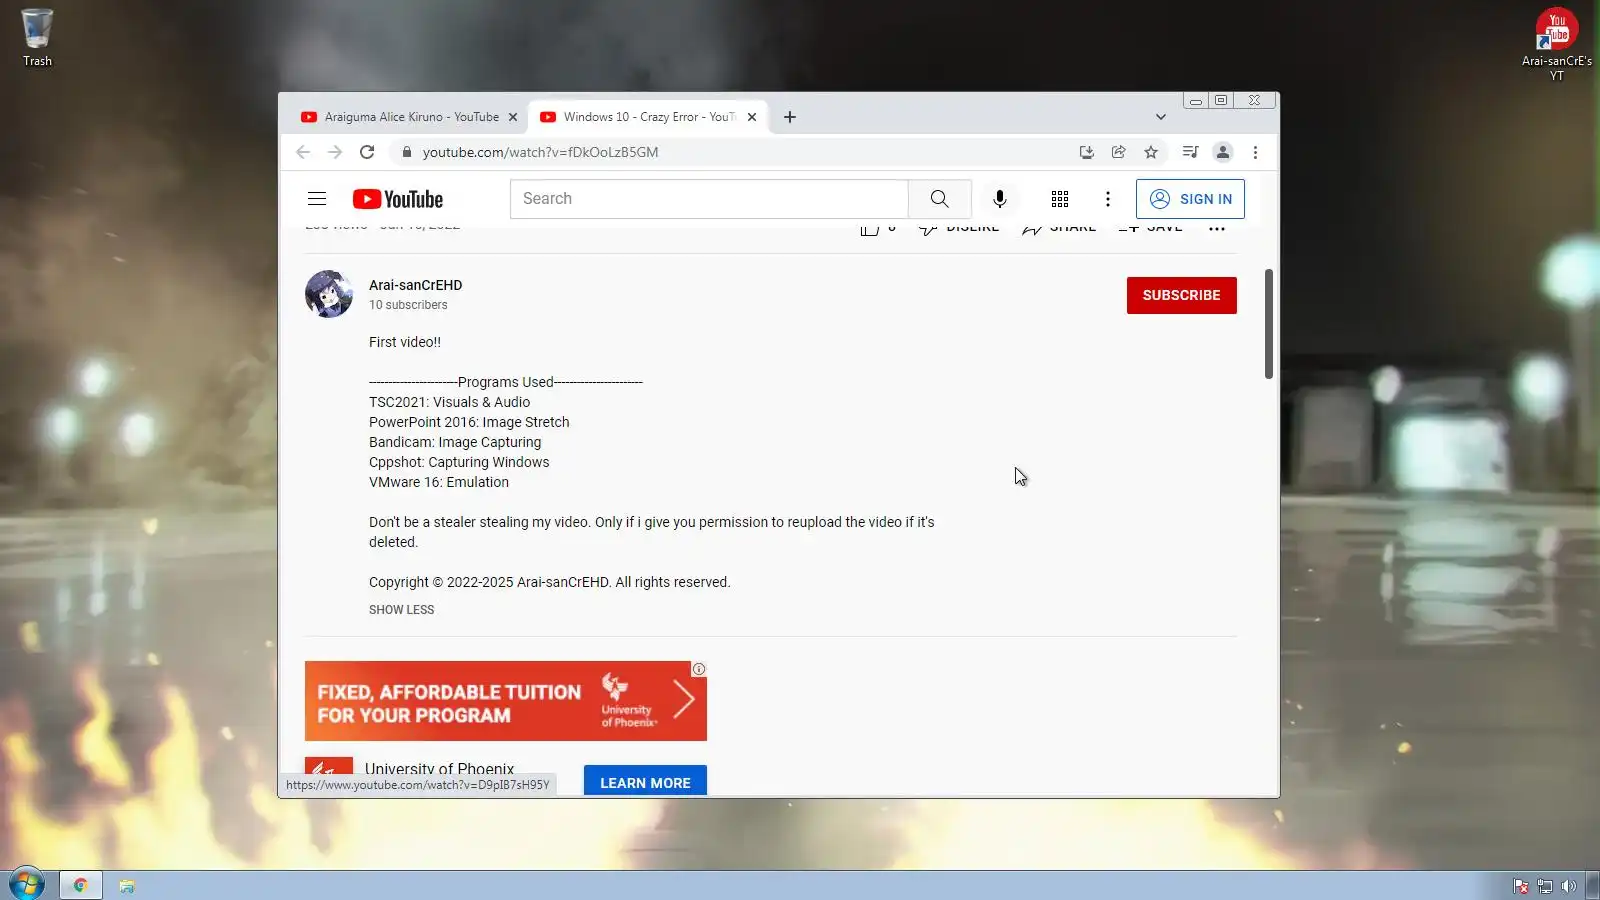Open YouTube settings three-dot menu
Screen dimensions: 1600x900
tap(1108, 199)
